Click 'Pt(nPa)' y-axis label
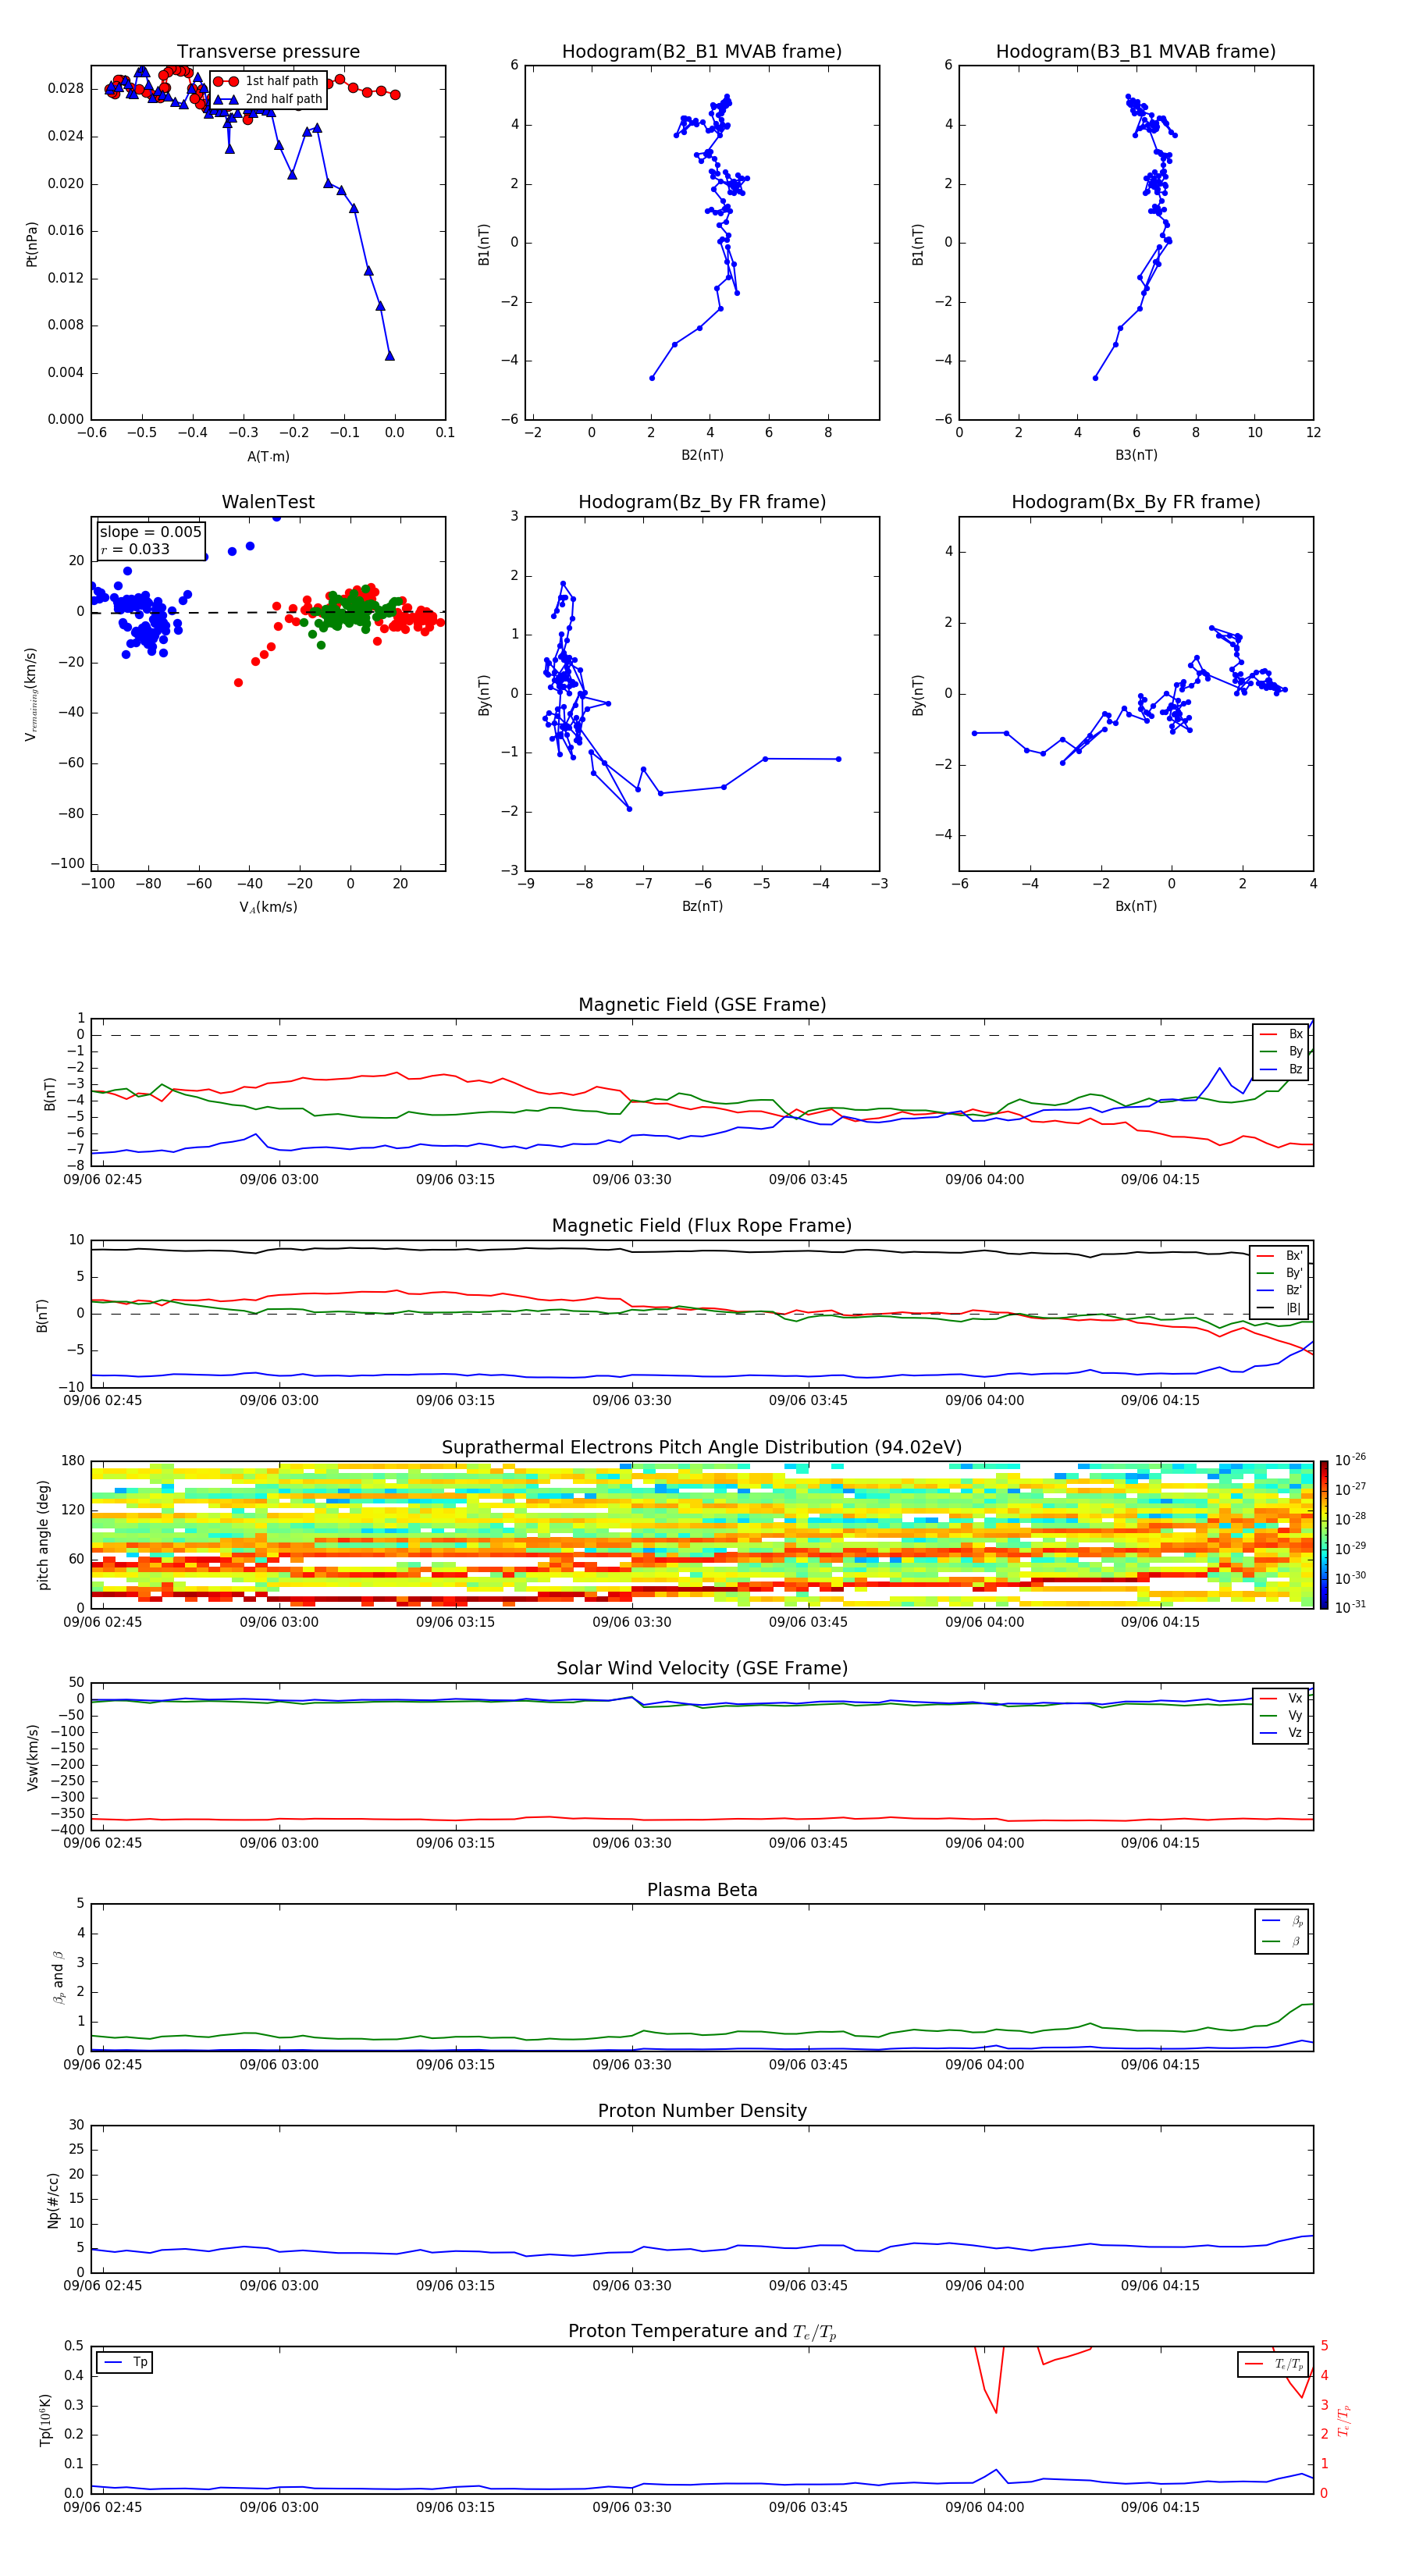This screenshot has height=2576, width=1405. point(32,244)
